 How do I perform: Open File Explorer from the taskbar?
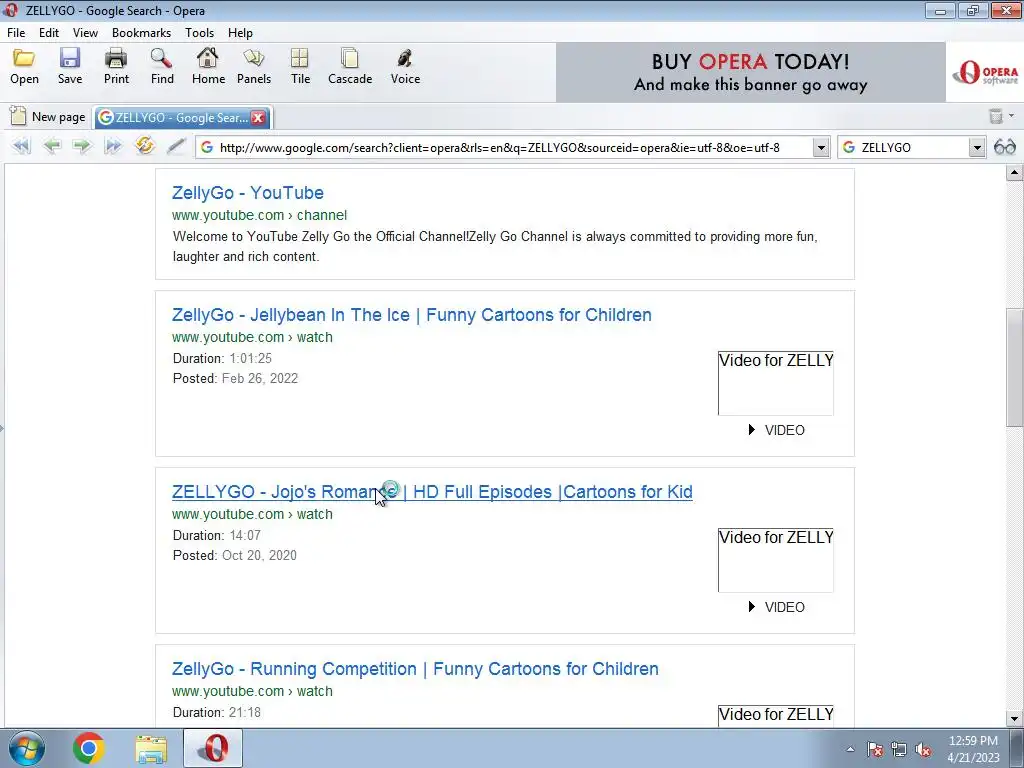coord(151,749)
